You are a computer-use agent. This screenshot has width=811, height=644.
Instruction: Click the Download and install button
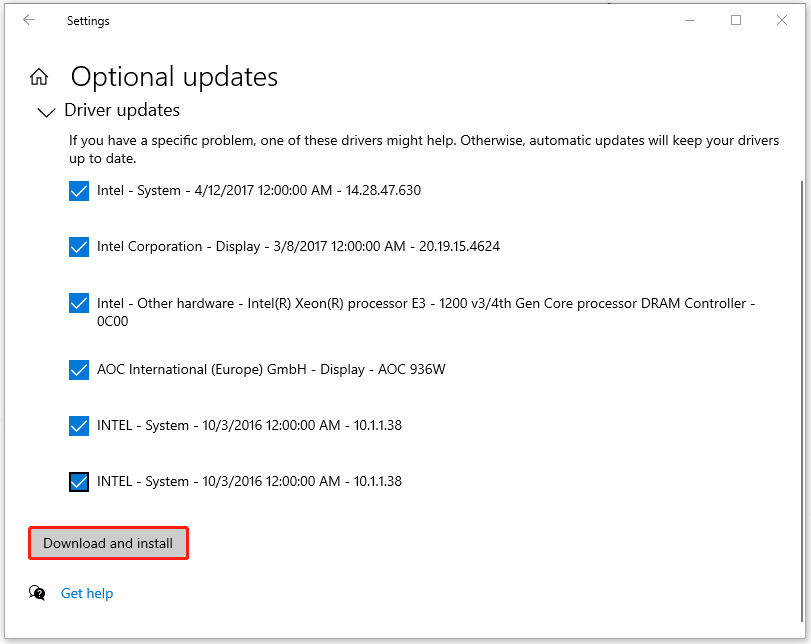[108, 542]
